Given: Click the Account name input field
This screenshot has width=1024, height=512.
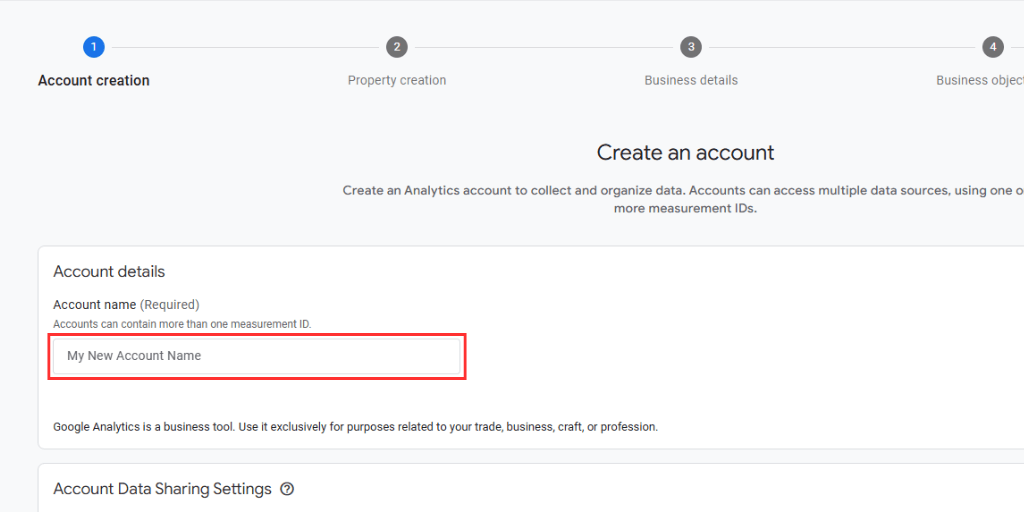Looking at the screenshot, I should 257,356.
